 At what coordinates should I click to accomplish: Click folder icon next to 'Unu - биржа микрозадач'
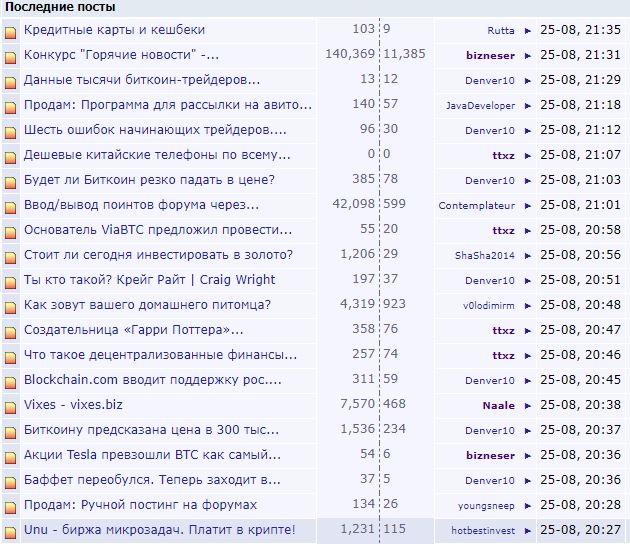[10, 531]
